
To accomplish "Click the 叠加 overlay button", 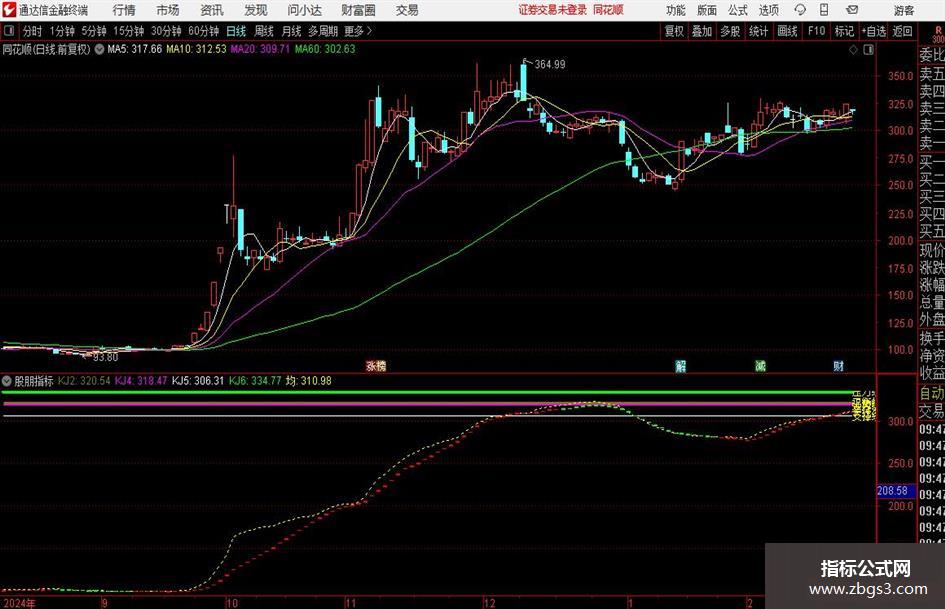I will tap(702, 31).
